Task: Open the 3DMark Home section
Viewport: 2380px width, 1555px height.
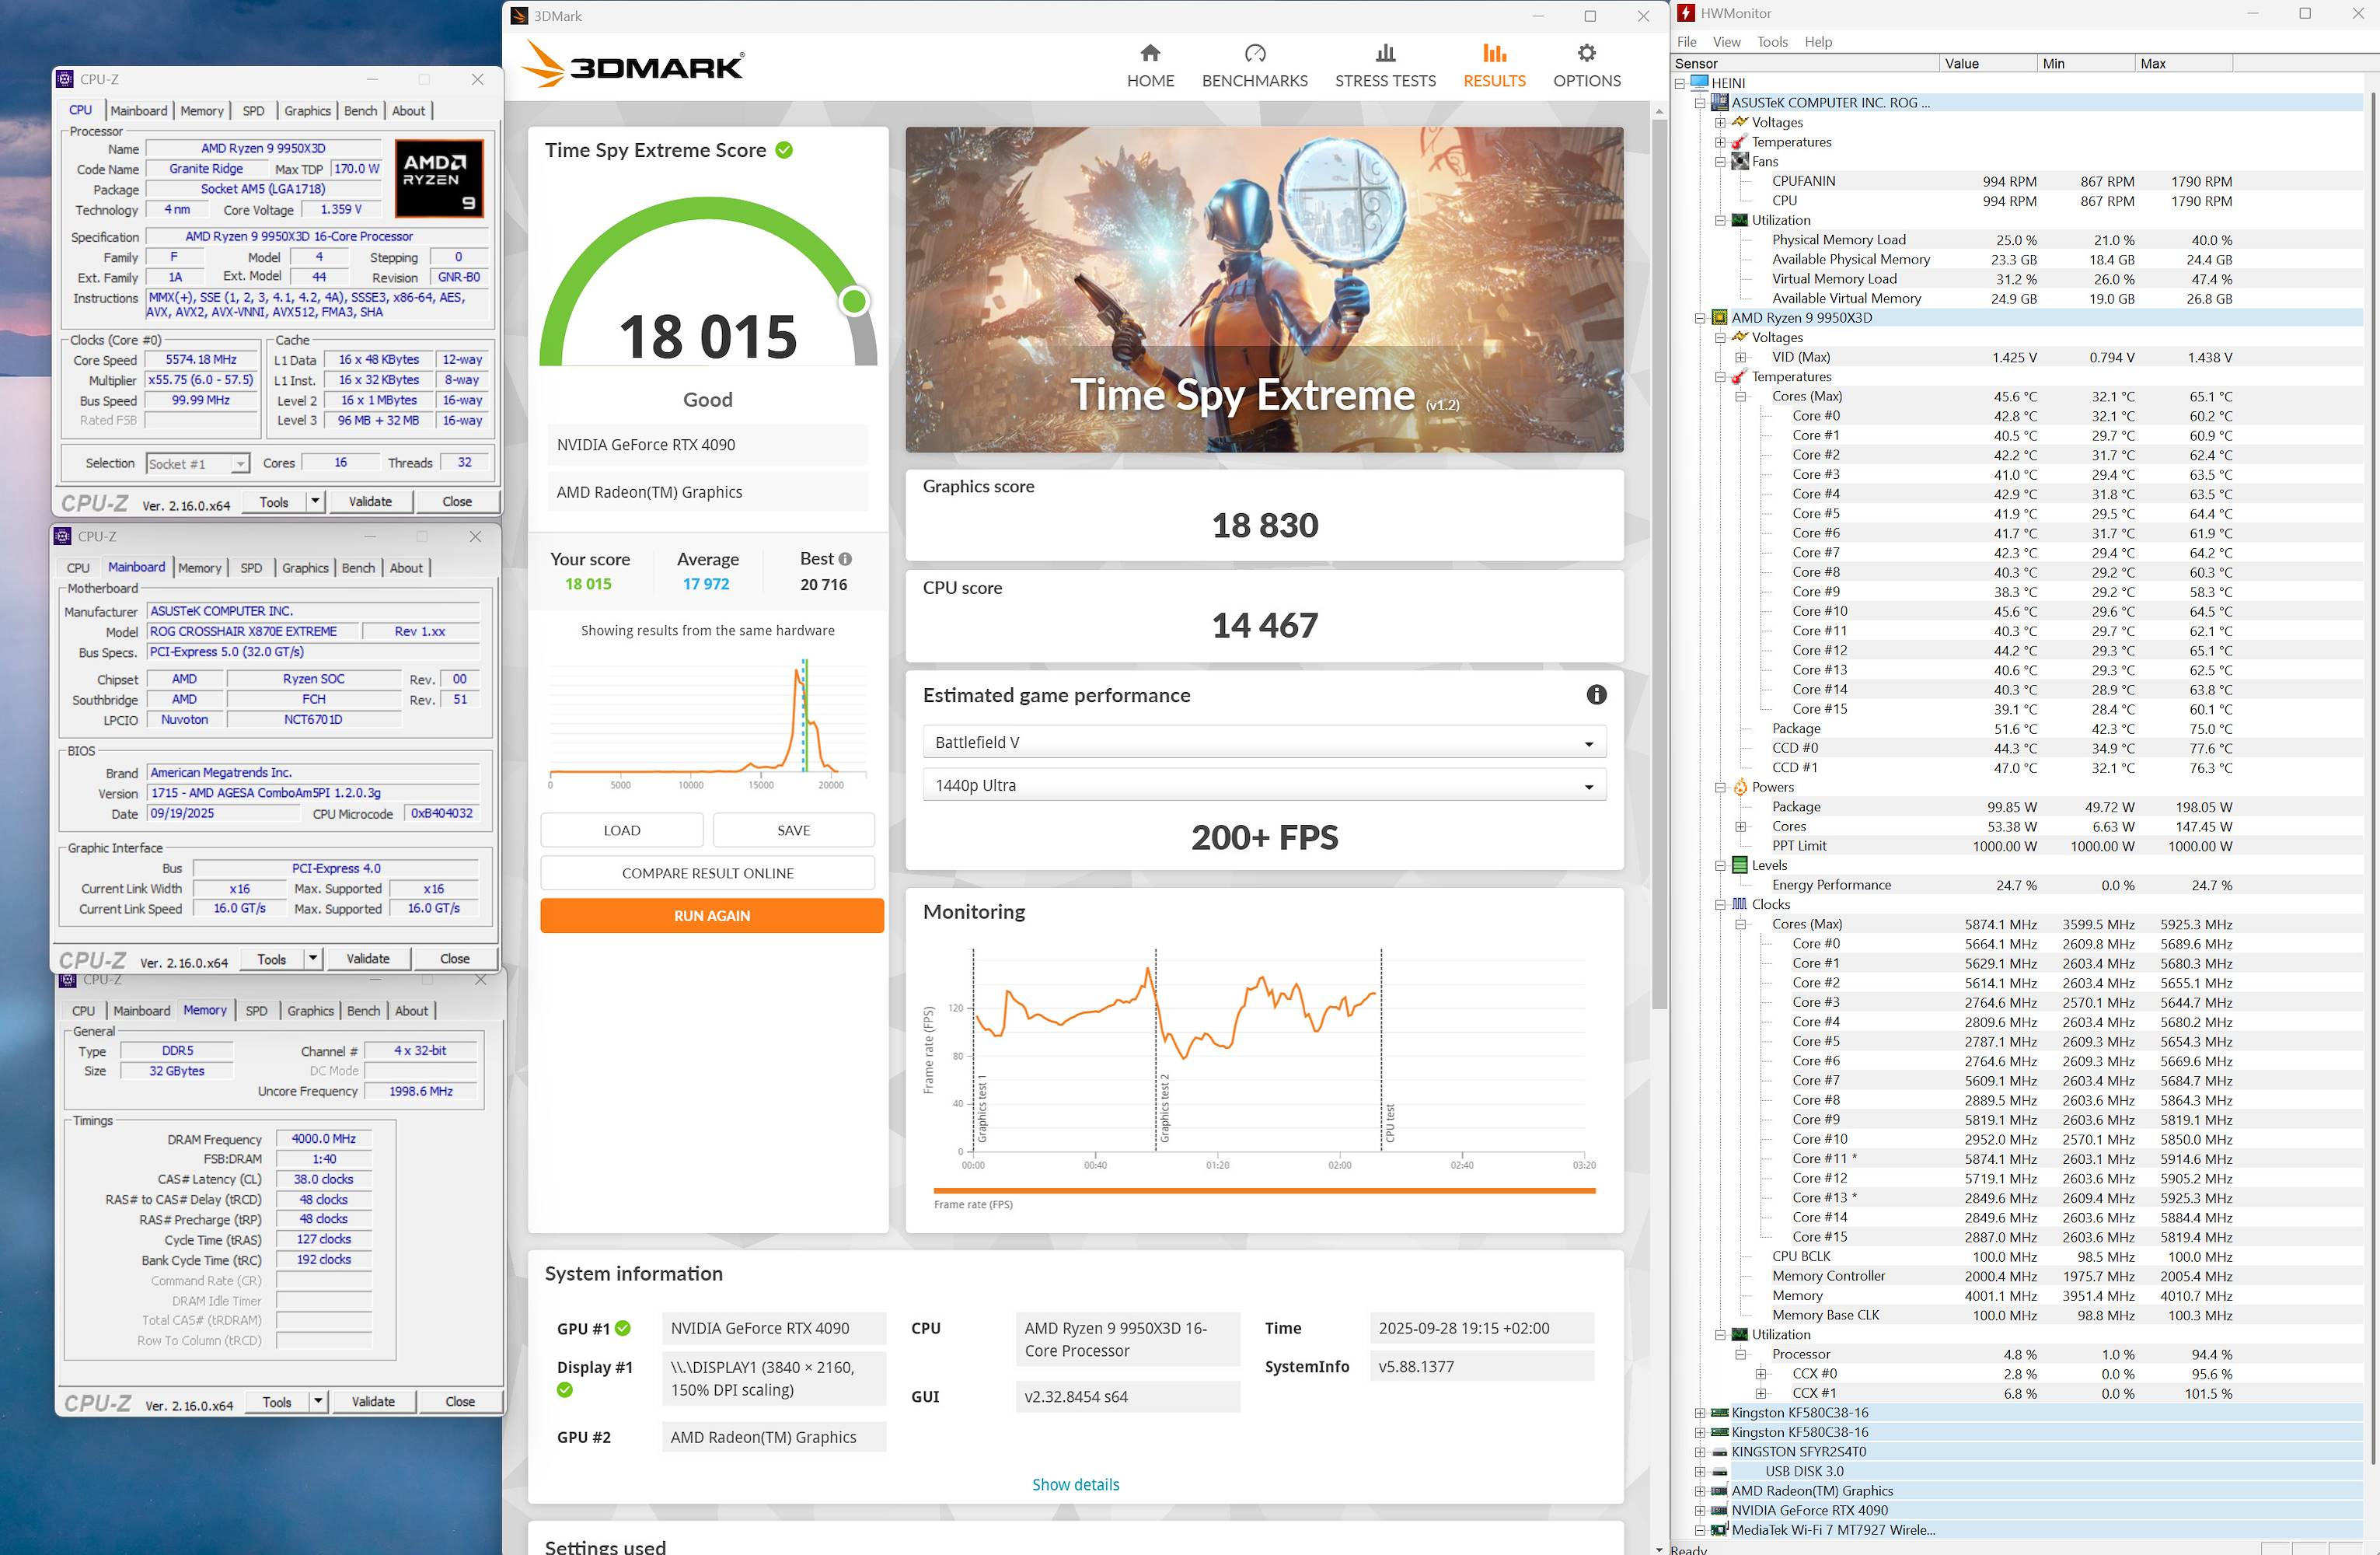Action: (1150, 66)
